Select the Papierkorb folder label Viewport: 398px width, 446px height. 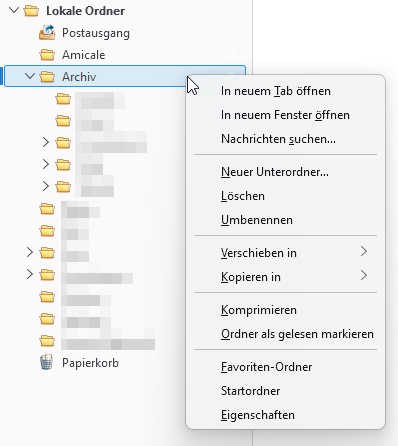pyautogui.click(x=90, y=363)
